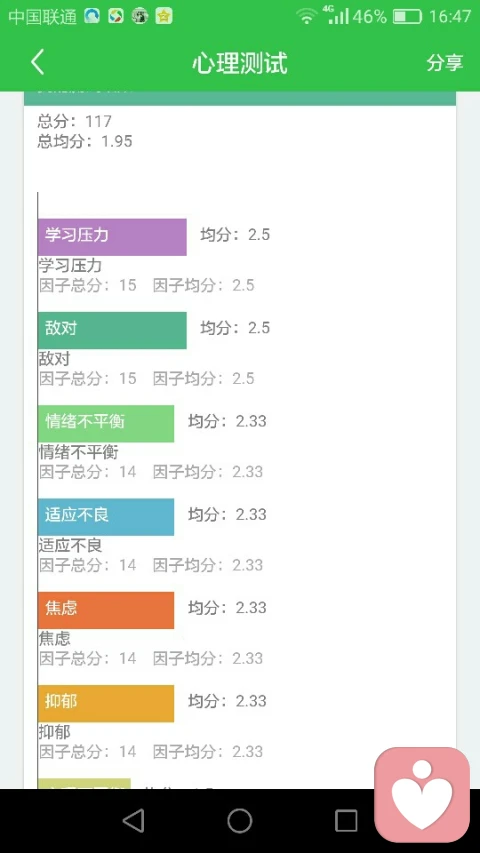The height and width of the screenshot is (853, 480).
Task: Tap the 分享 share button
Action: [445, 63]
